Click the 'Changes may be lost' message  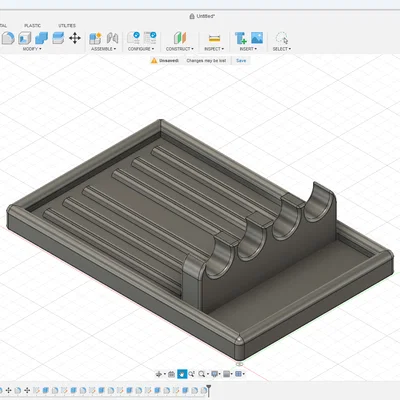(x=206, y=61)
